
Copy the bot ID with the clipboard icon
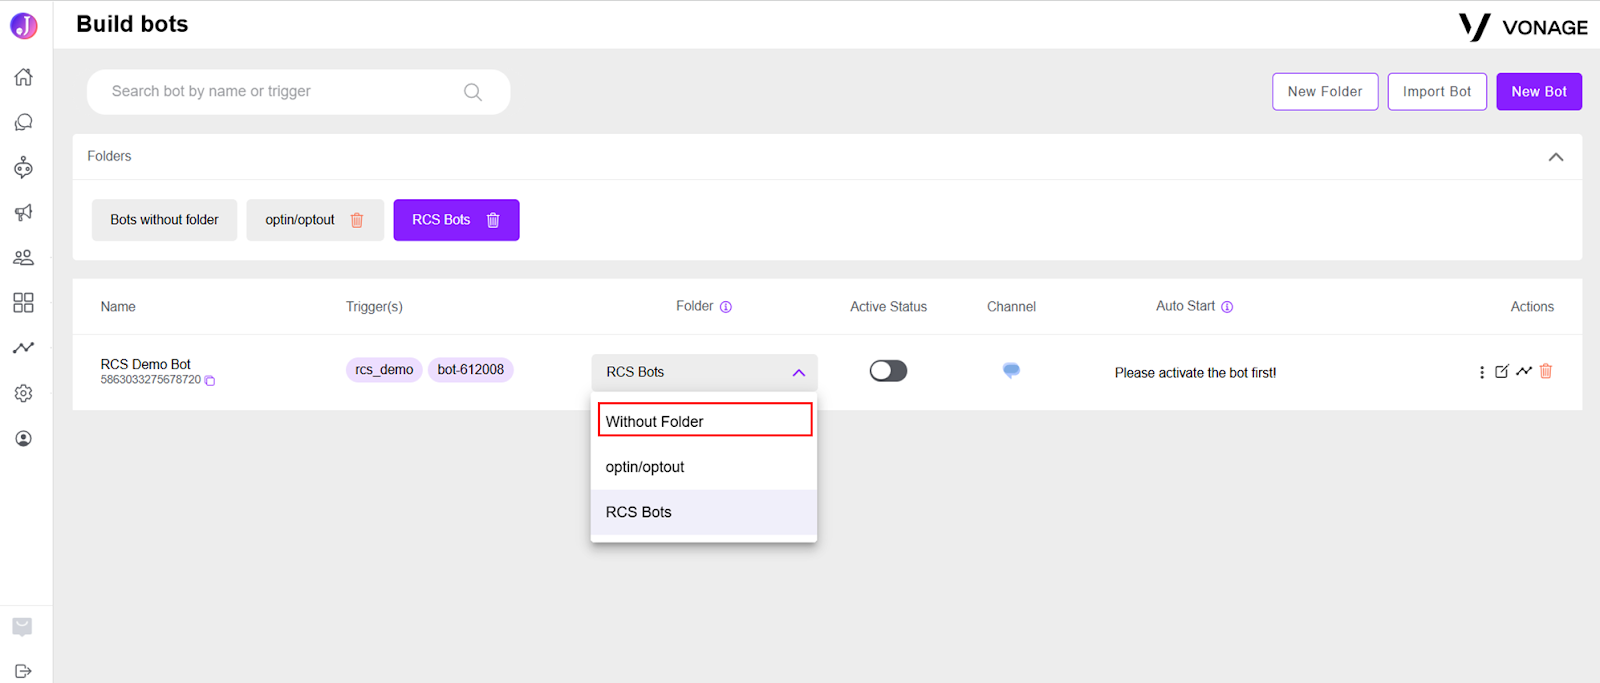tap(210, 380)
